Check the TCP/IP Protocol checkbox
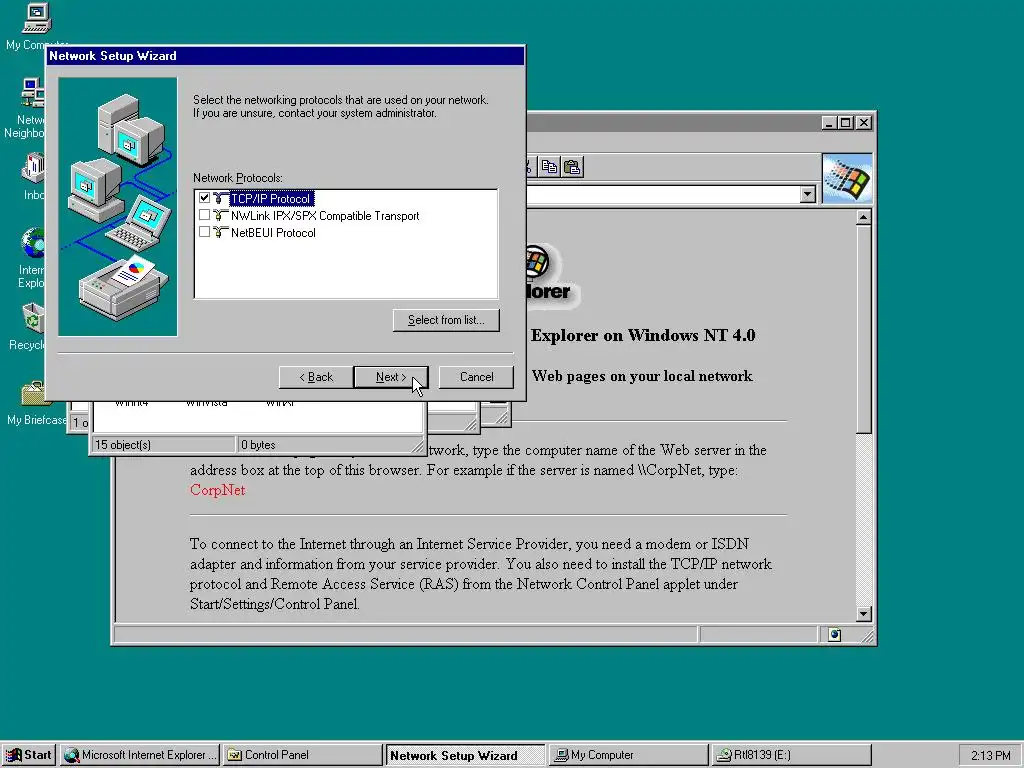This screenshot has width=1024, height=768. pos(204,198)
